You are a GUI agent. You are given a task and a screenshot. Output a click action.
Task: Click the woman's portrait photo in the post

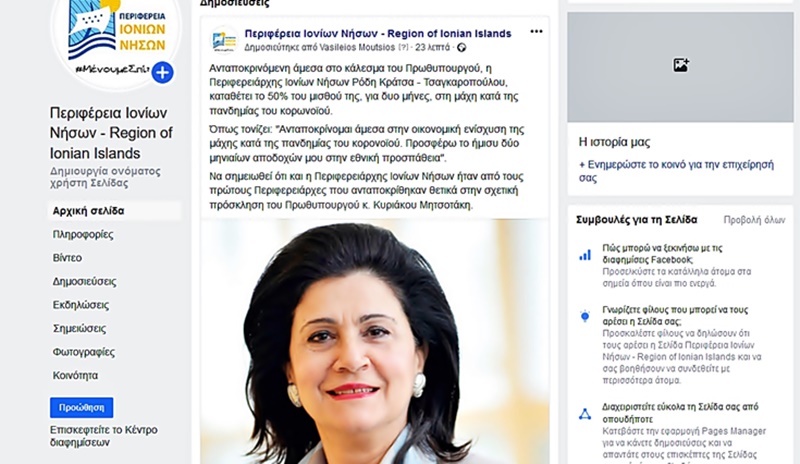tap(375, 341)
